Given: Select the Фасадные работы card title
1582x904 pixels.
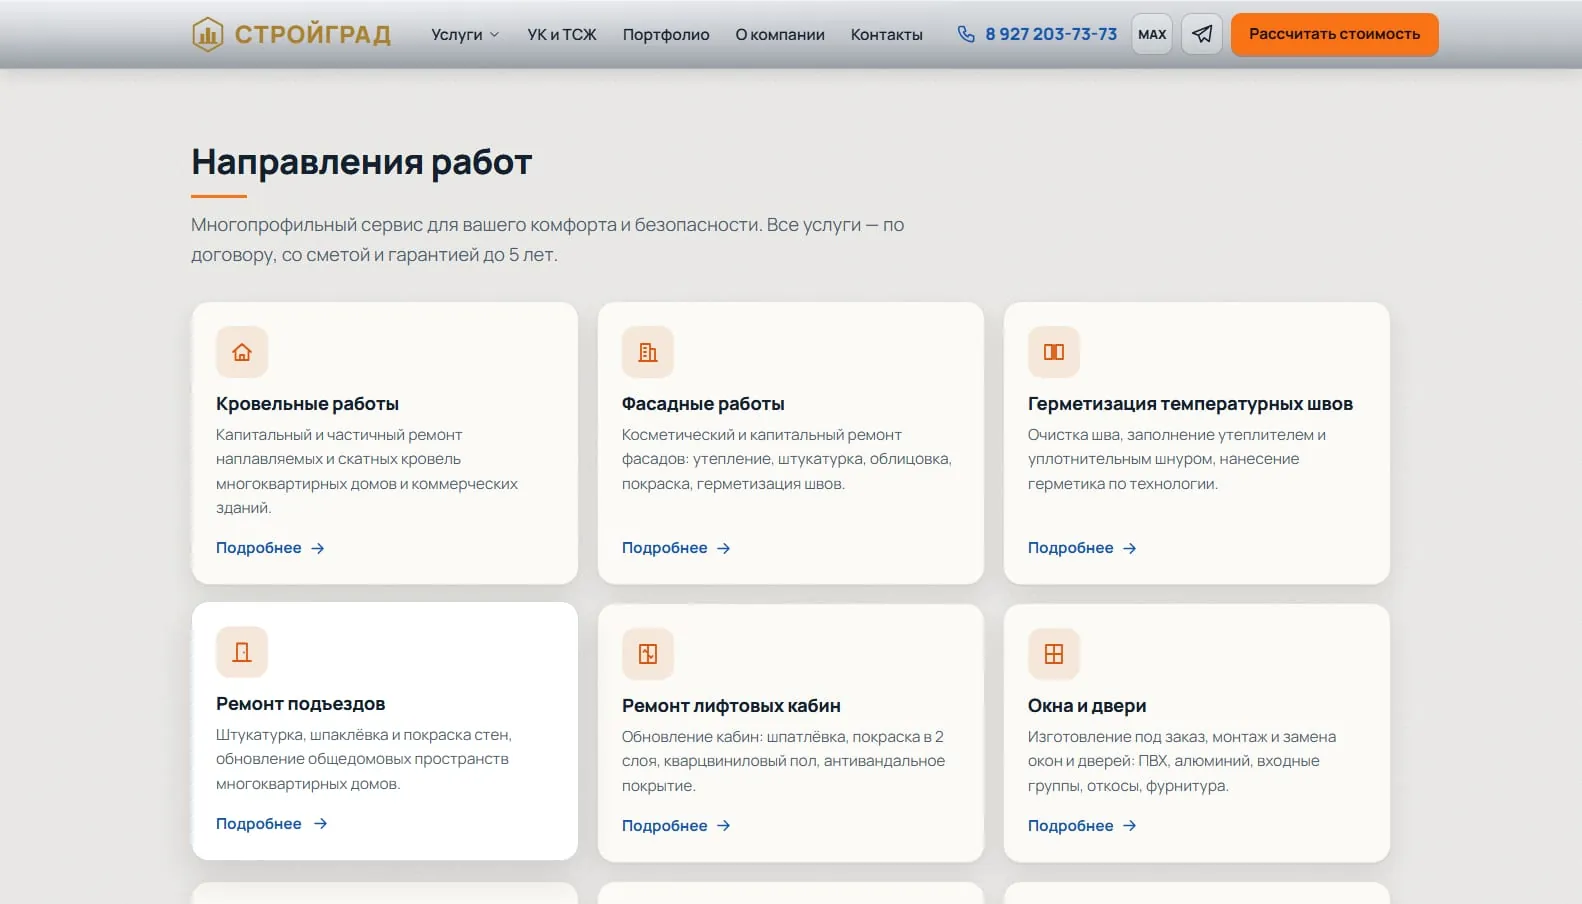Looking at the screenshot, I should (703, 404).
